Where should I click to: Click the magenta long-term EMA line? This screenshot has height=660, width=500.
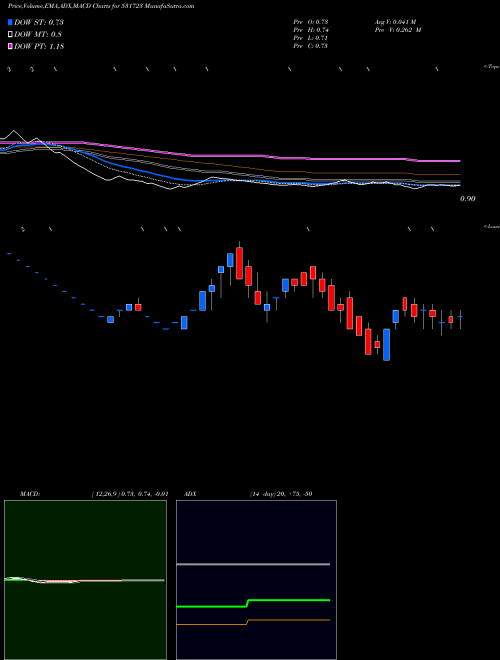click(x=230, y=156)
